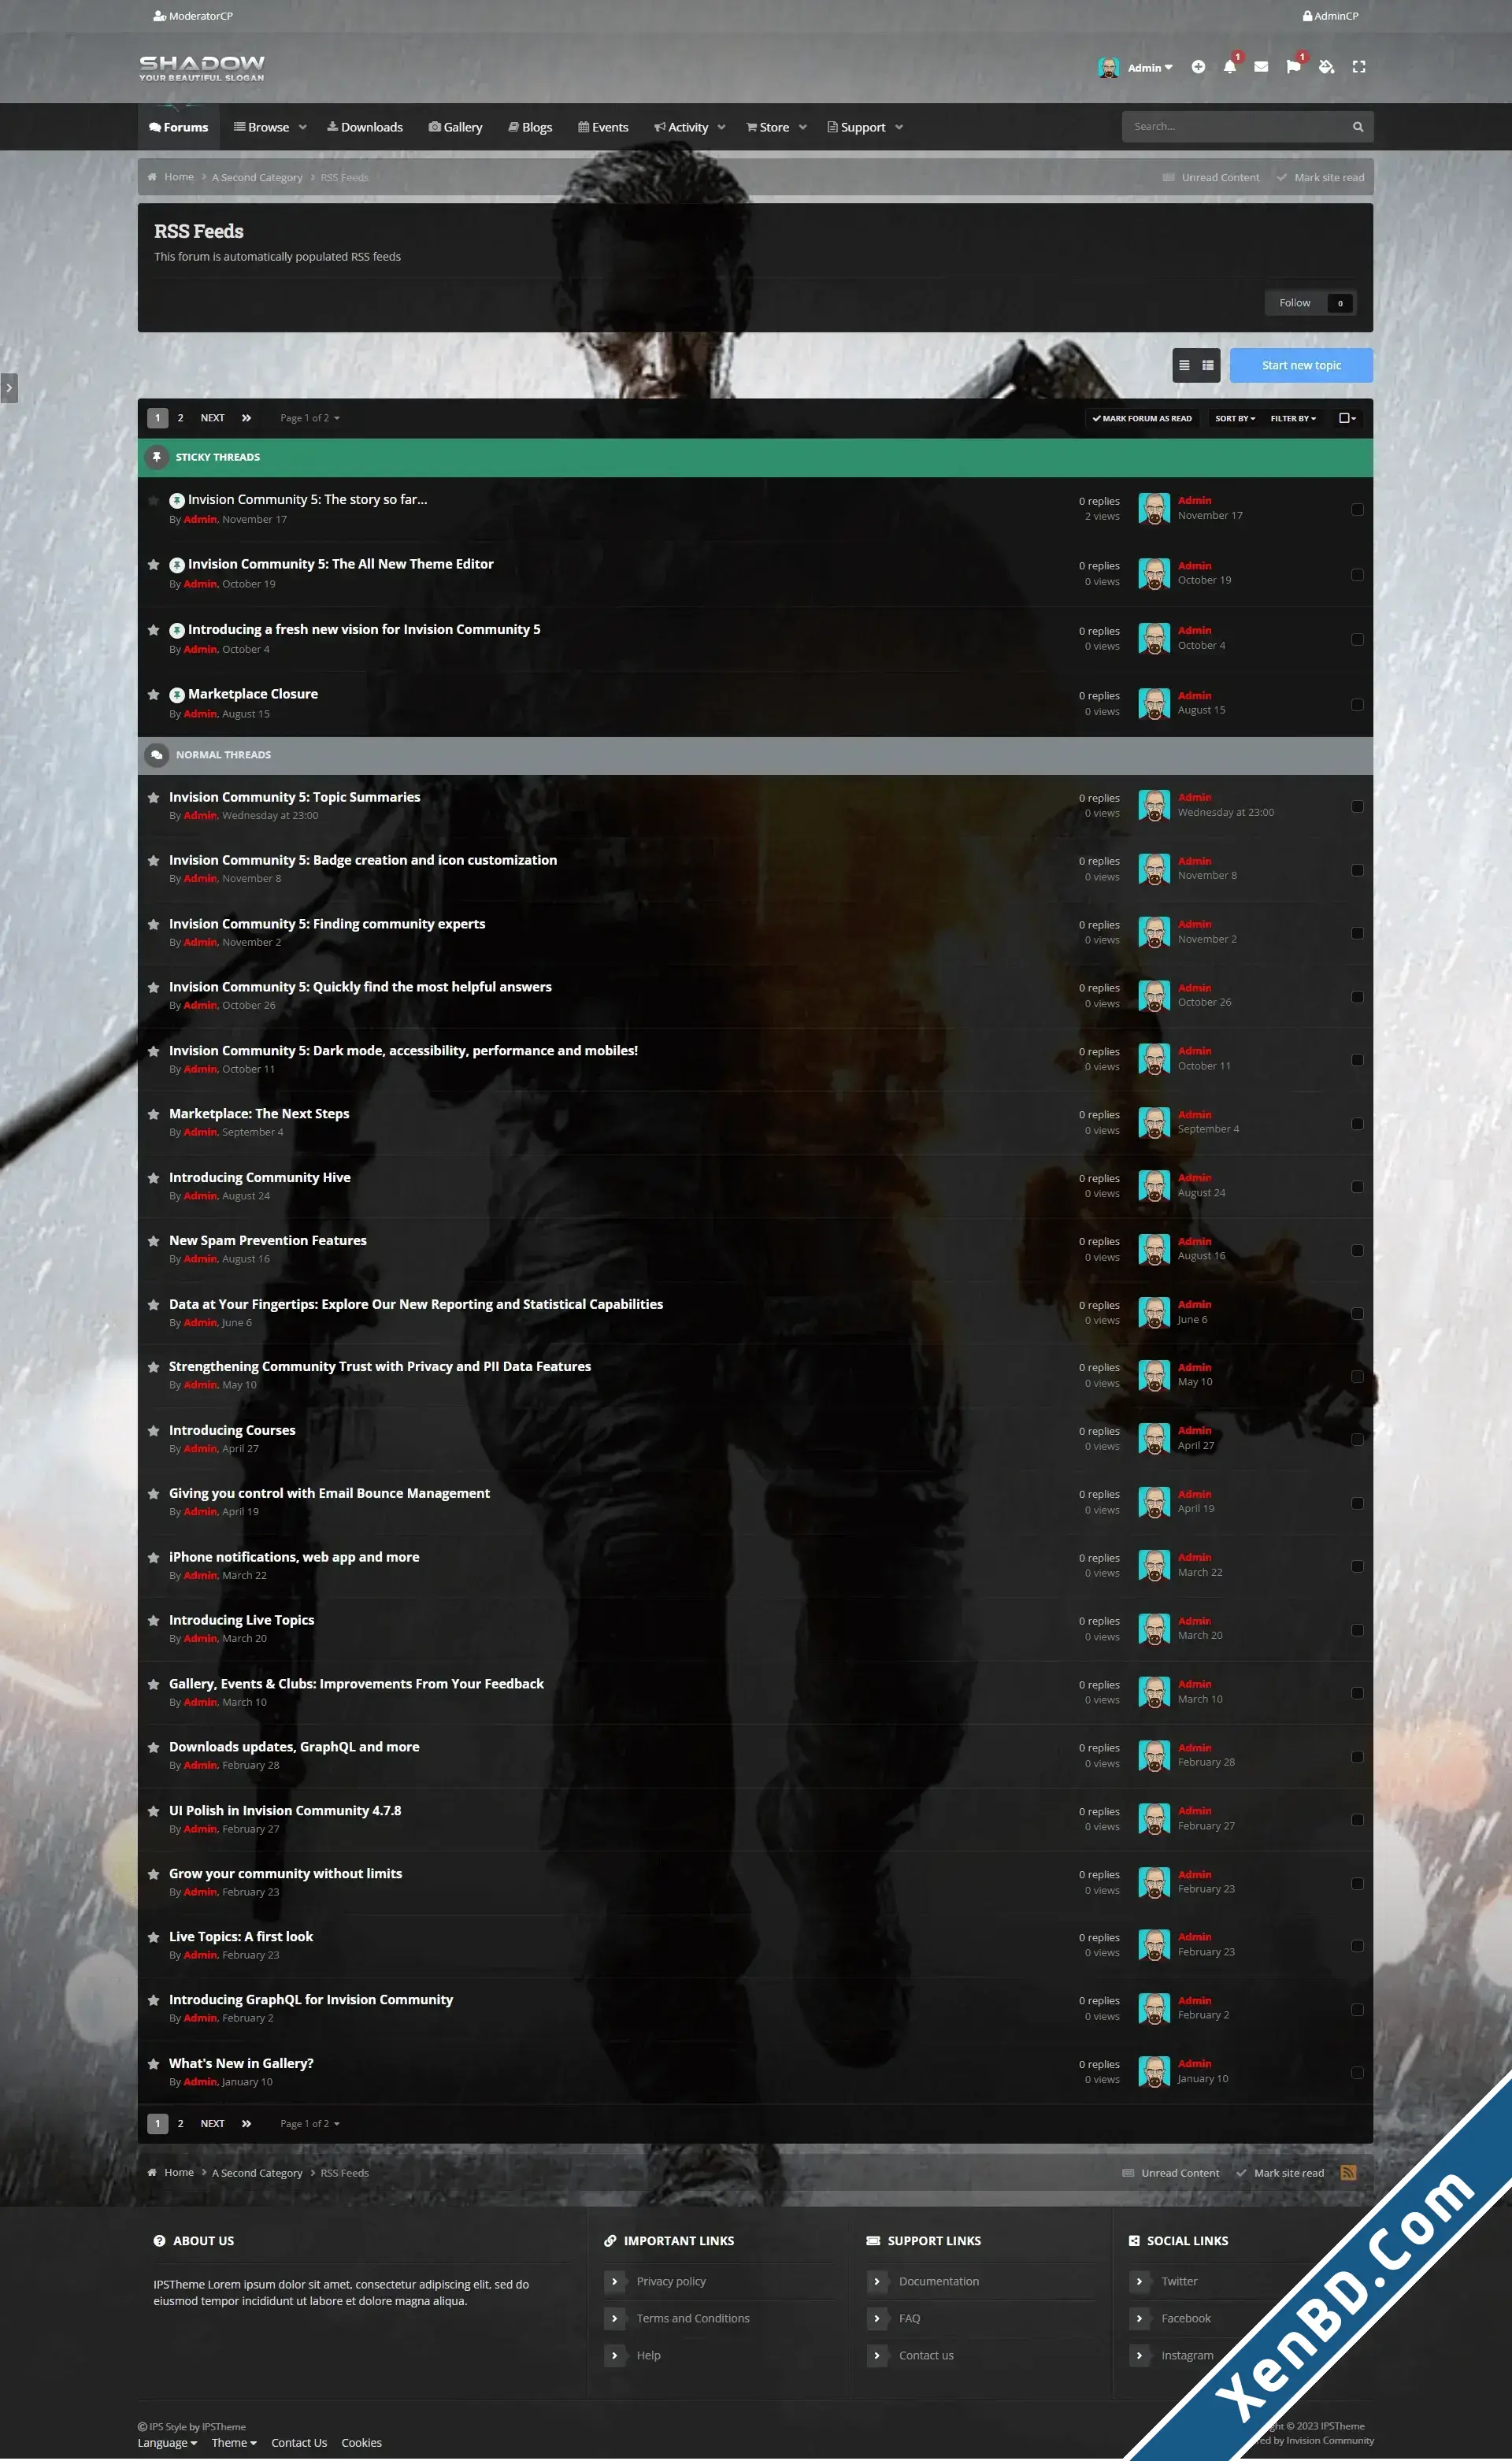Go to page 2 in top pagination
1512x2461 pixels.
click(180, 419)
